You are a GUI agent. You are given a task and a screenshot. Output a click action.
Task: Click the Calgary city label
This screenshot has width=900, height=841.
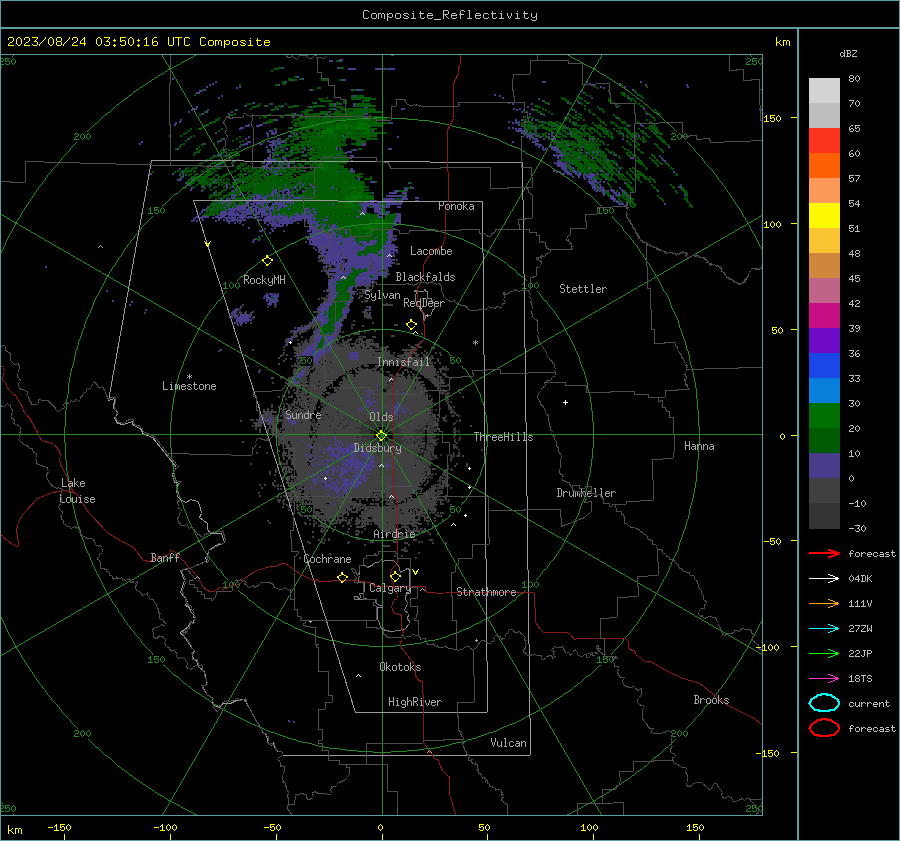[390, 588]
